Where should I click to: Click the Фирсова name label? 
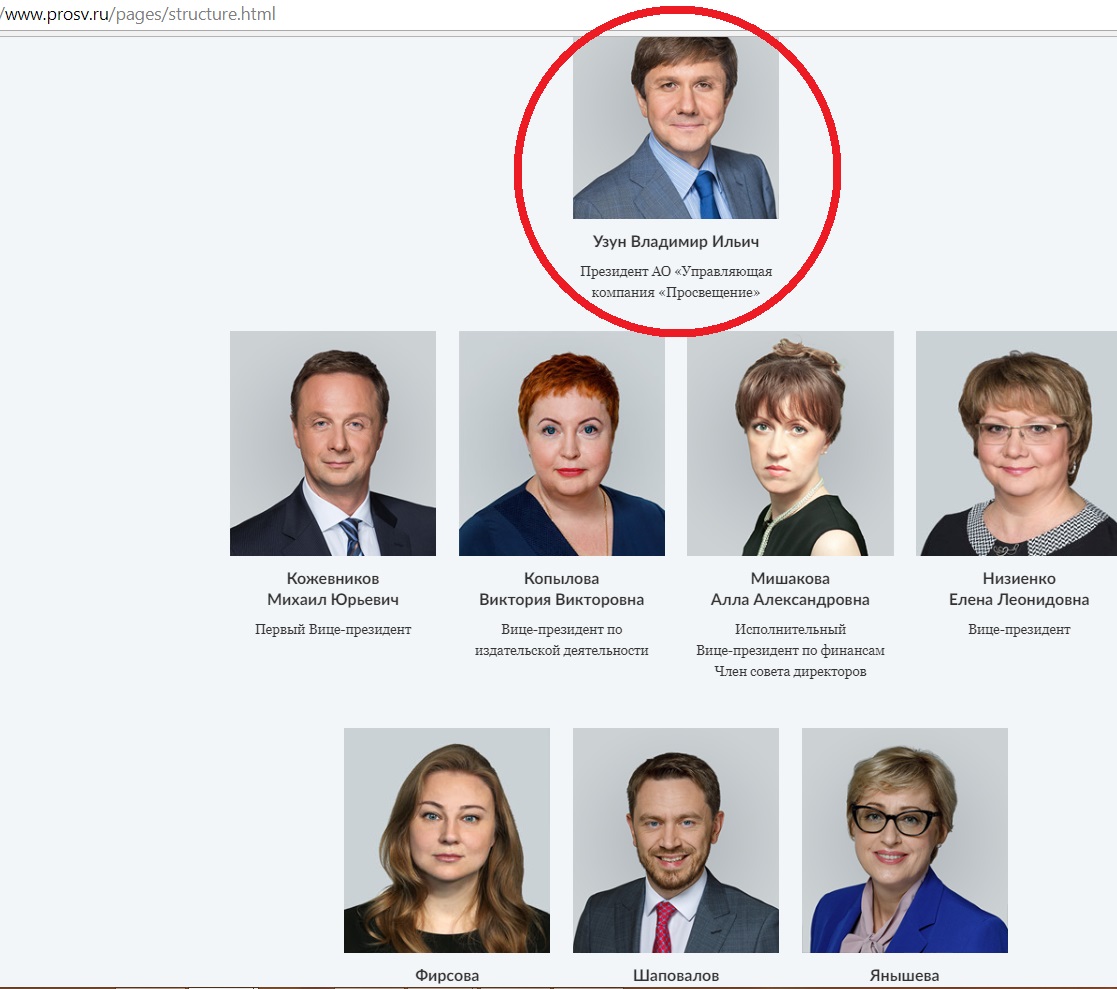pos(447,975)
